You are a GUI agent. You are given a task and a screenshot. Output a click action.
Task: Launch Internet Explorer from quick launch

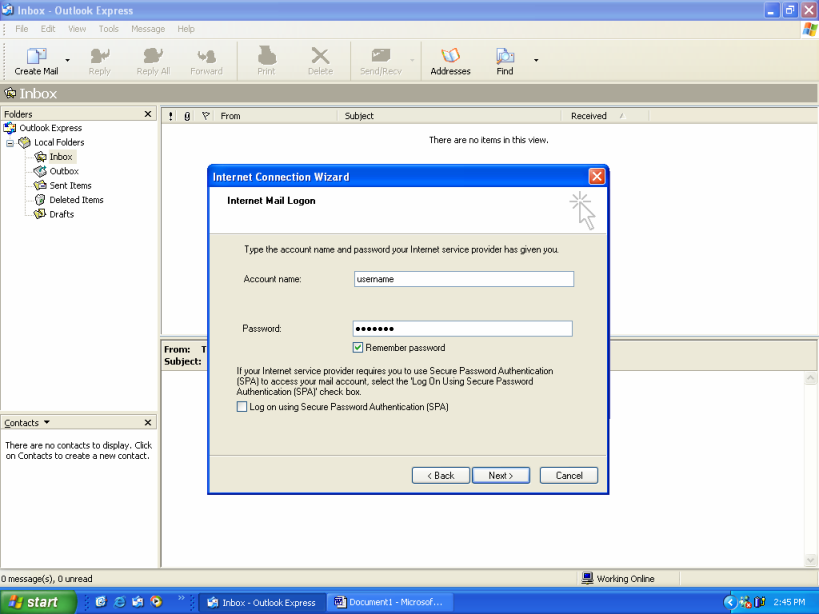[120, 602]
